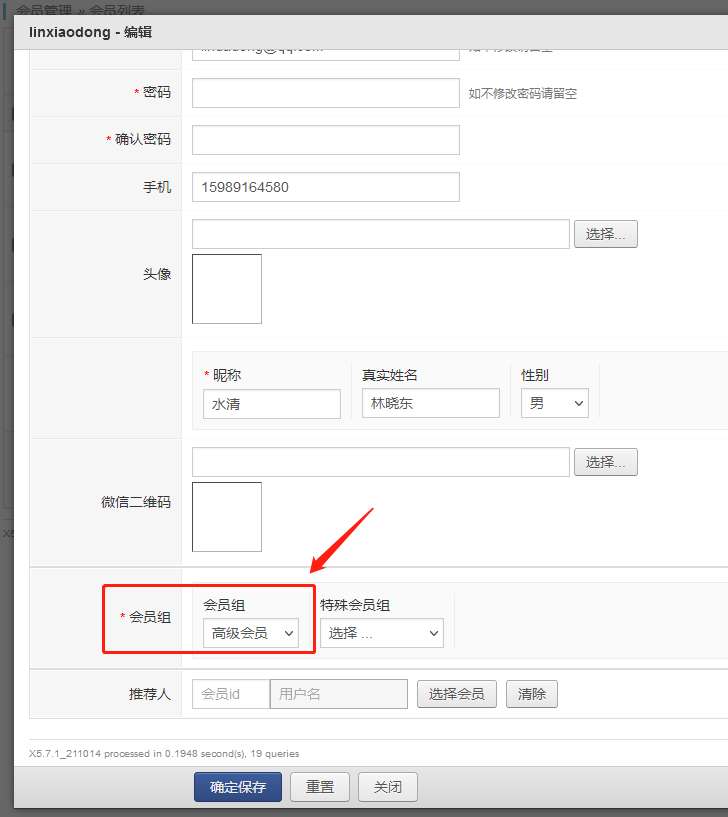Viewport: 728px width, 817px height.
Task: Focus the 确认密码 confirm password field
Action: [x=325, y=140]
